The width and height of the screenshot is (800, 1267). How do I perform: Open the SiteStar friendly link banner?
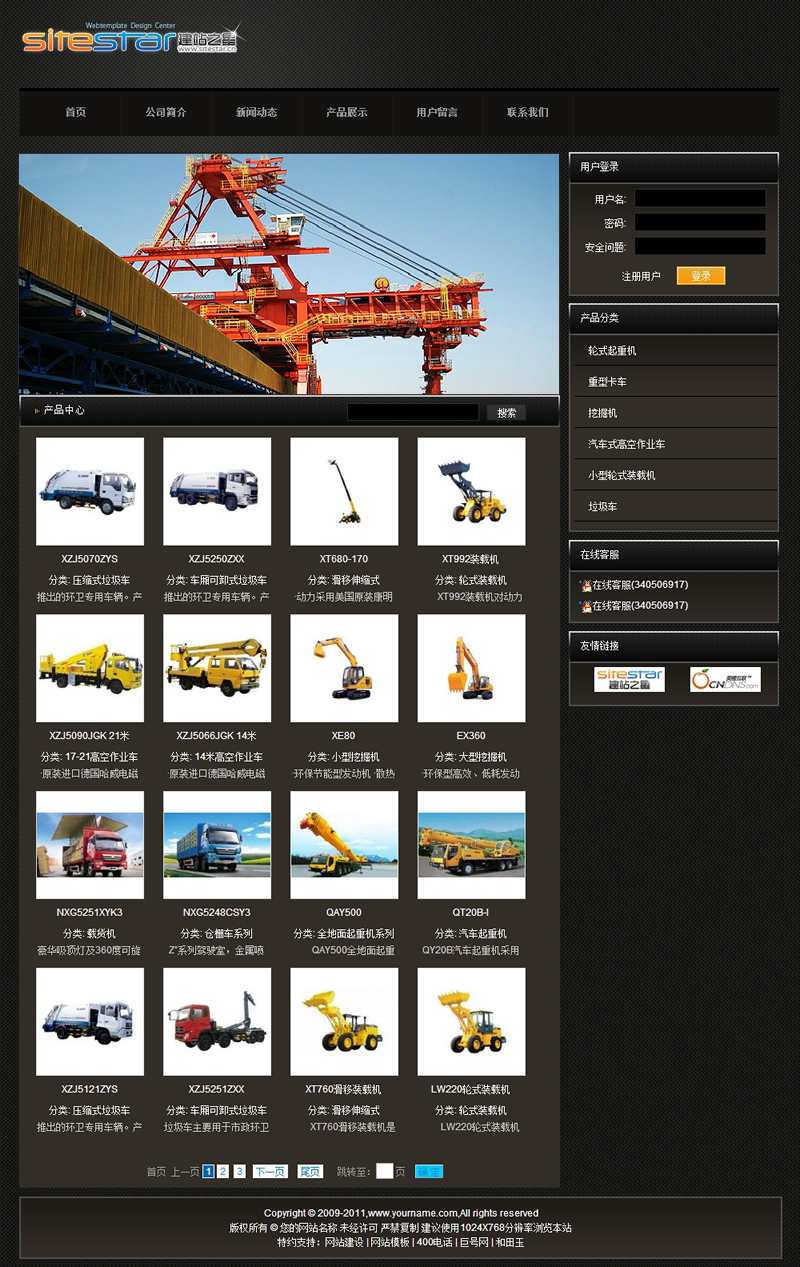click(629, 680)
